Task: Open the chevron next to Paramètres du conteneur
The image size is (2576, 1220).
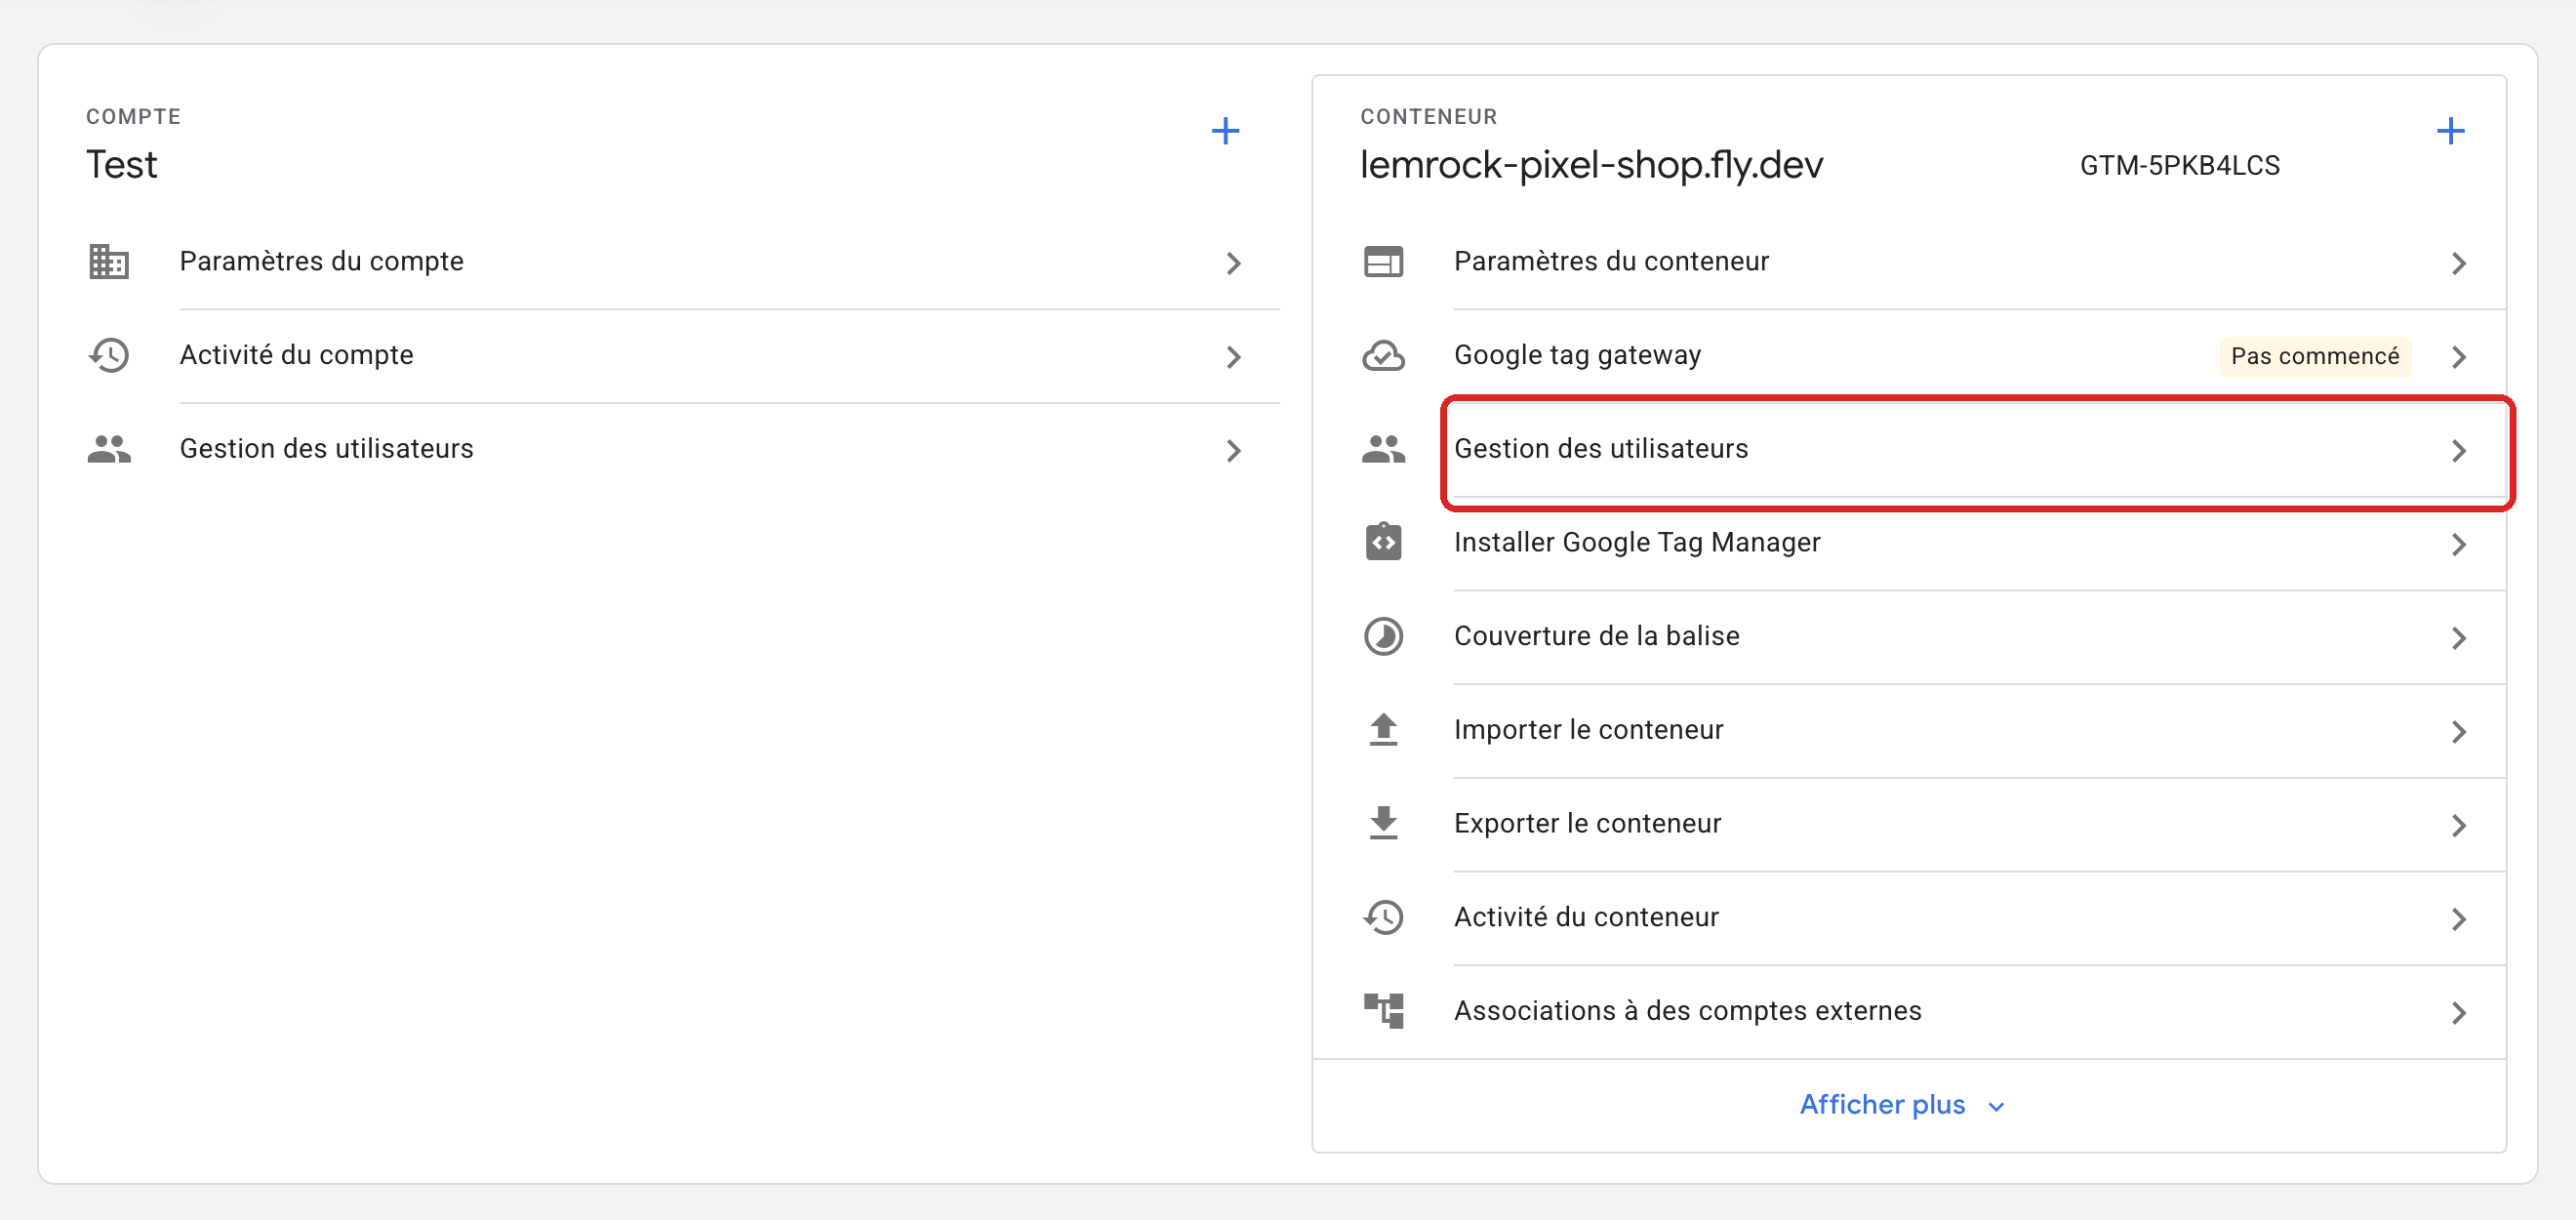Action: coord(2459,263)
